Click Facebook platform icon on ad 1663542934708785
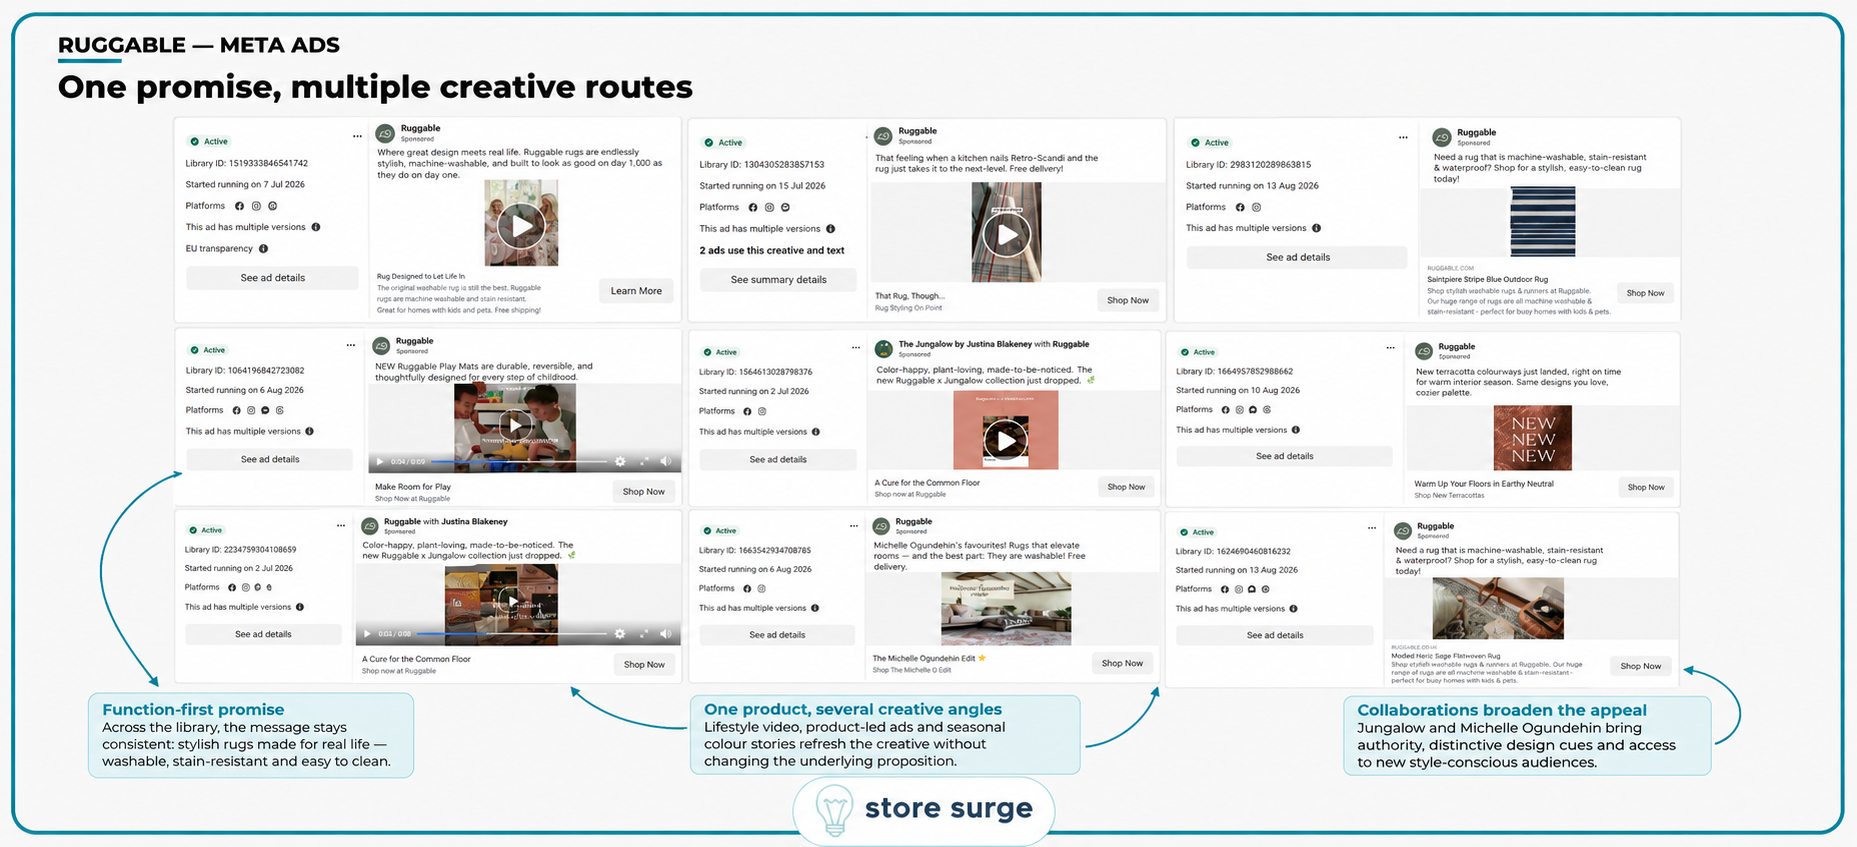The height and width of the screenshot is (847, 1857). pyautogui.click(x=746, y=589)
